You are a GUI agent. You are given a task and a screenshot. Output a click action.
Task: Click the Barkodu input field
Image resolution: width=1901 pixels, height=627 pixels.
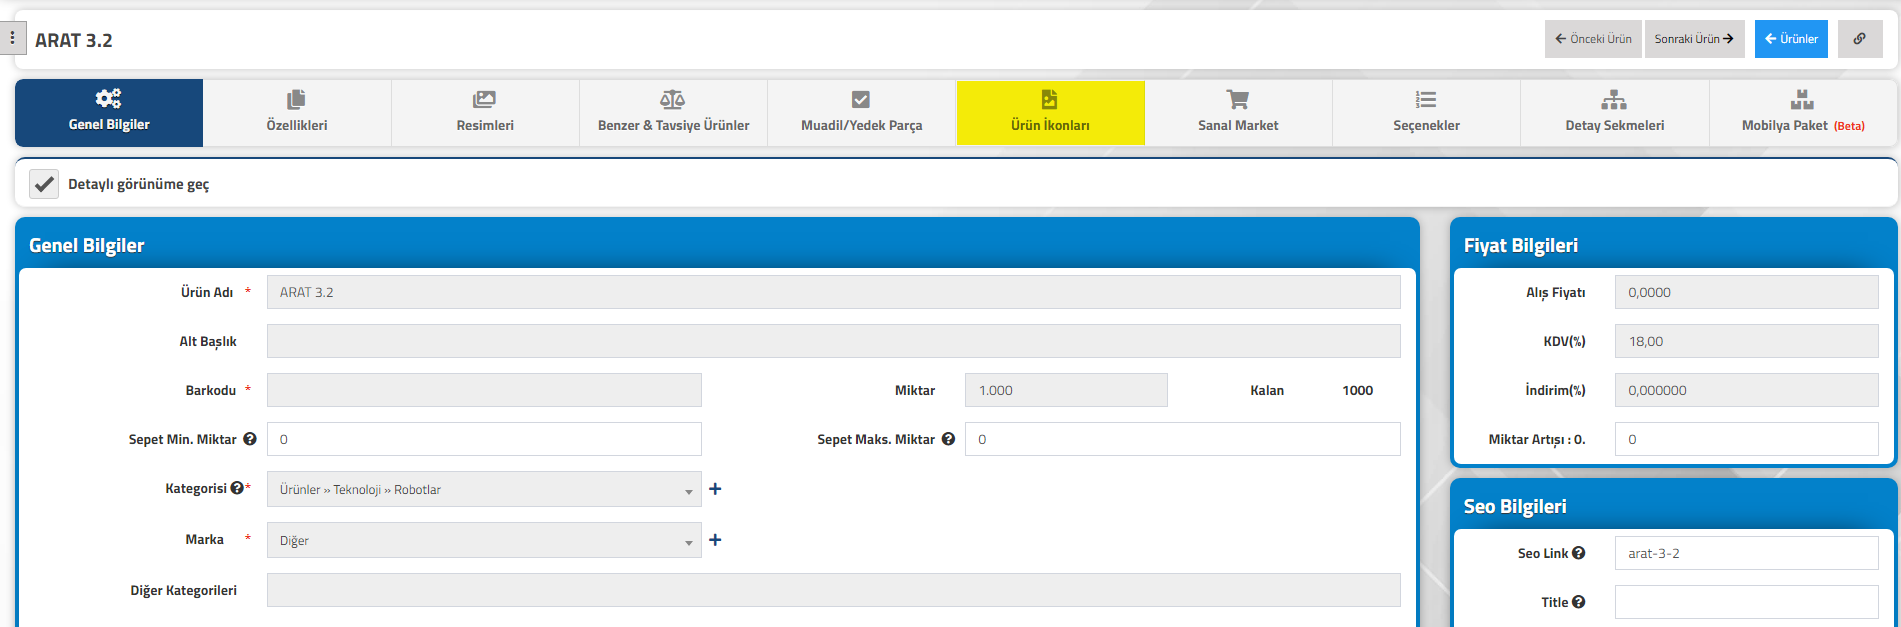tap(484, 390)
